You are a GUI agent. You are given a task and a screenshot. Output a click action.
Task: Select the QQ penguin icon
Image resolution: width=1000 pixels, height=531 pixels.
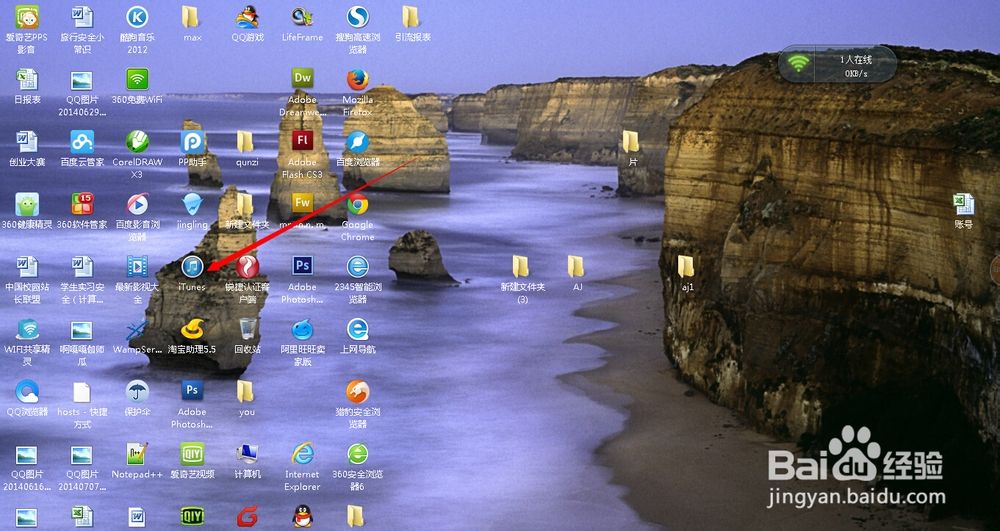point(302,516)
